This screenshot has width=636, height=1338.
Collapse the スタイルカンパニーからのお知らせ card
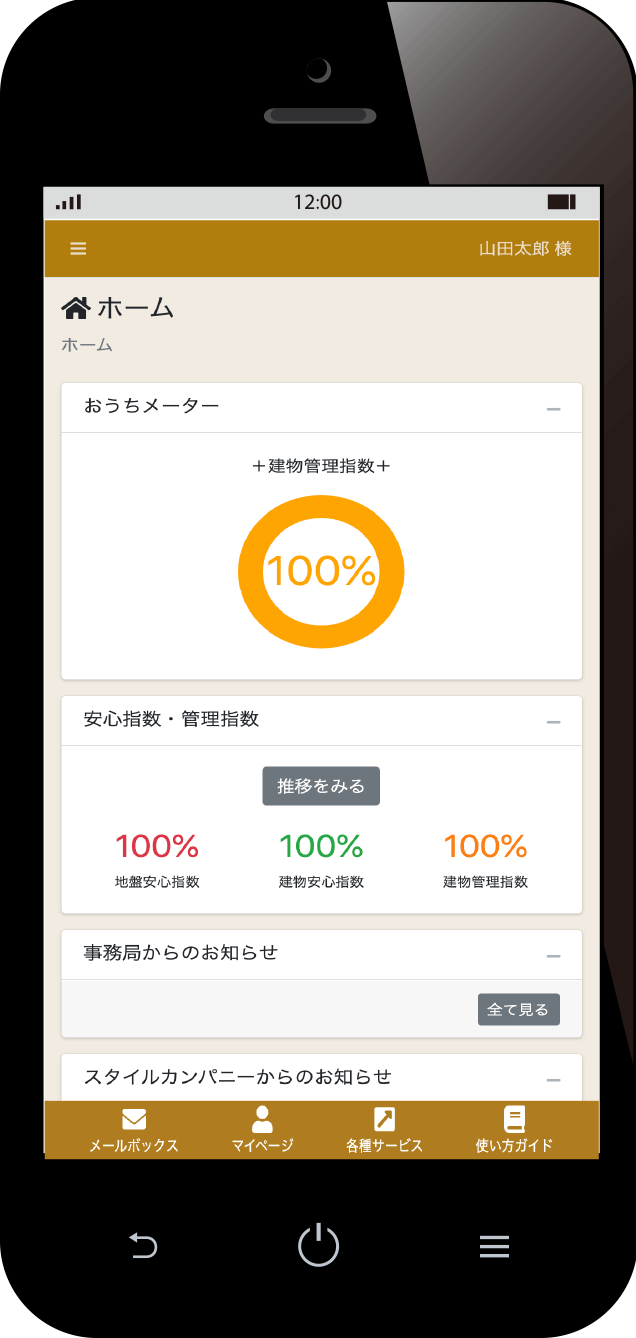553,1080
